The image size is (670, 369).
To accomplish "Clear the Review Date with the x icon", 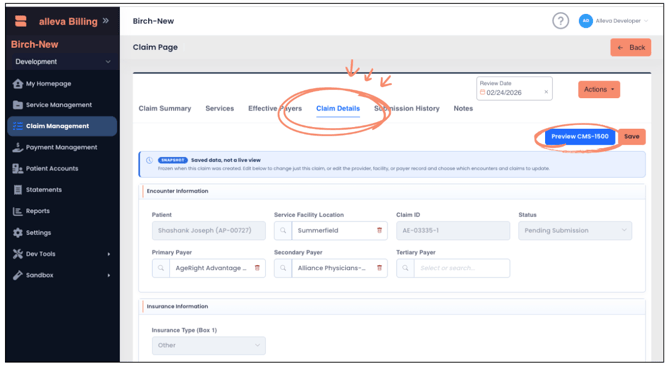I will 546,92.
